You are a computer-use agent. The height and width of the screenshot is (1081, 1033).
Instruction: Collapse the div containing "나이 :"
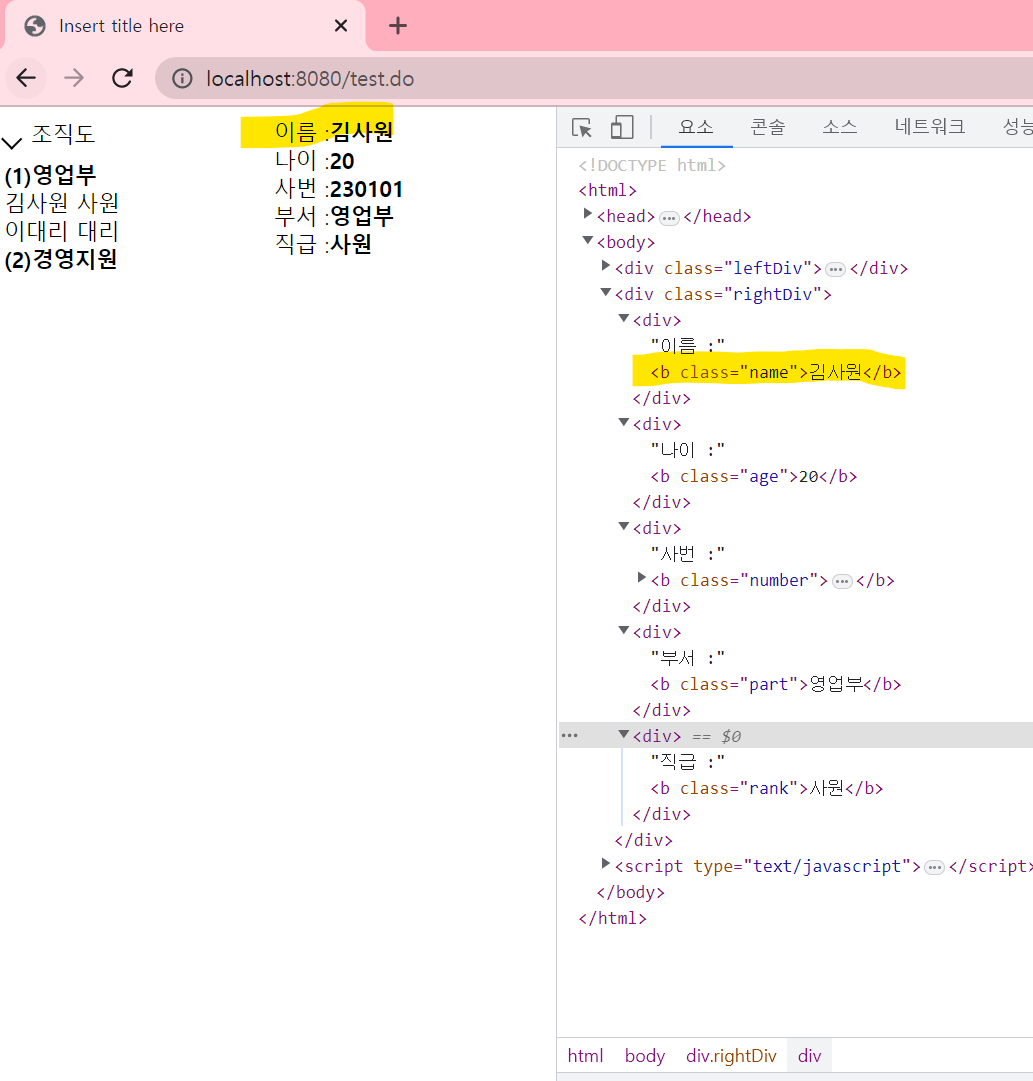click(623, 423)
